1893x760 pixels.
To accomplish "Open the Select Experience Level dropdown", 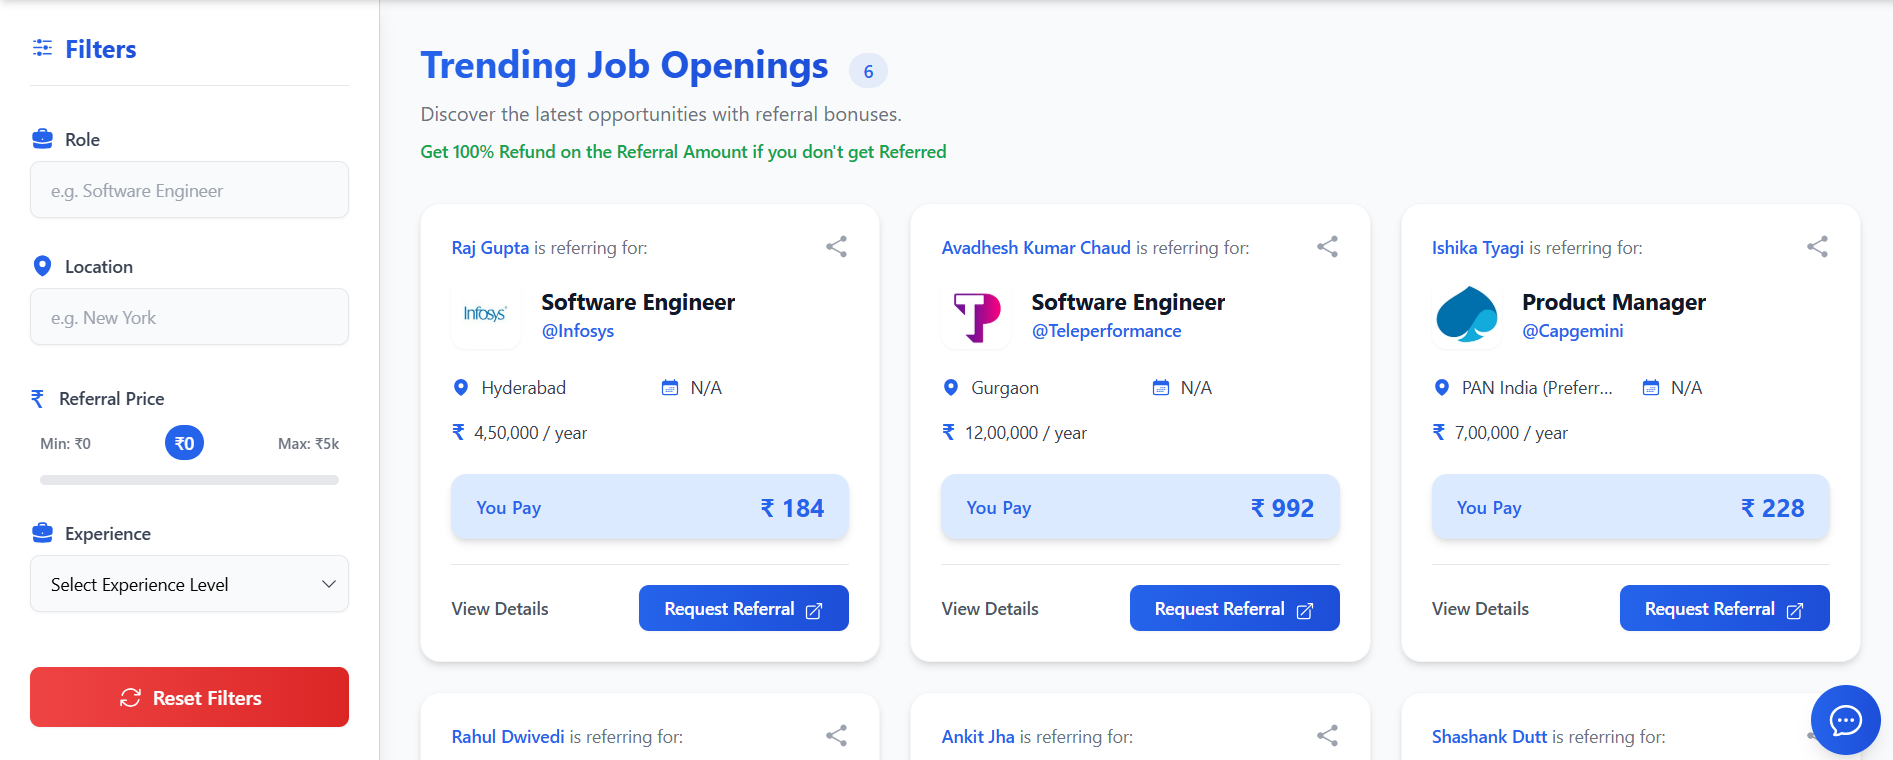I will click(189, 584).
